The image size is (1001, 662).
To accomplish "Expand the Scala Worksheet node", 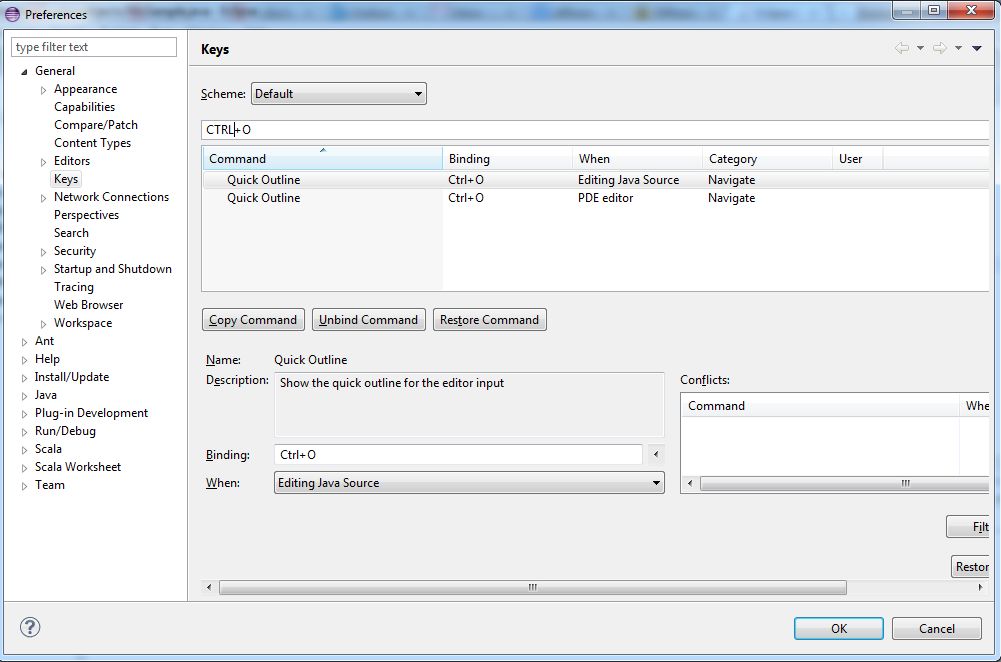I will pos(24,468).
